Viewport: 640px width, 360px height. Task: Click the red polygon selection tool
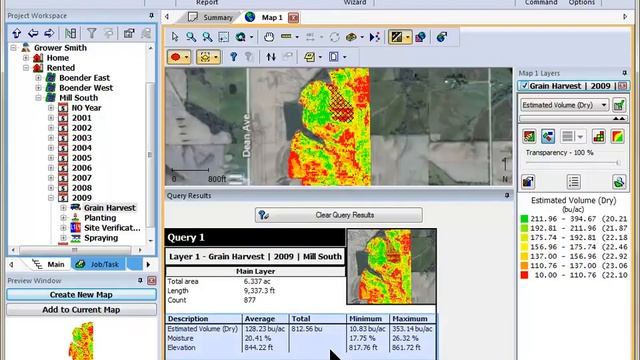pyautogui.click(x=176, y=57)
